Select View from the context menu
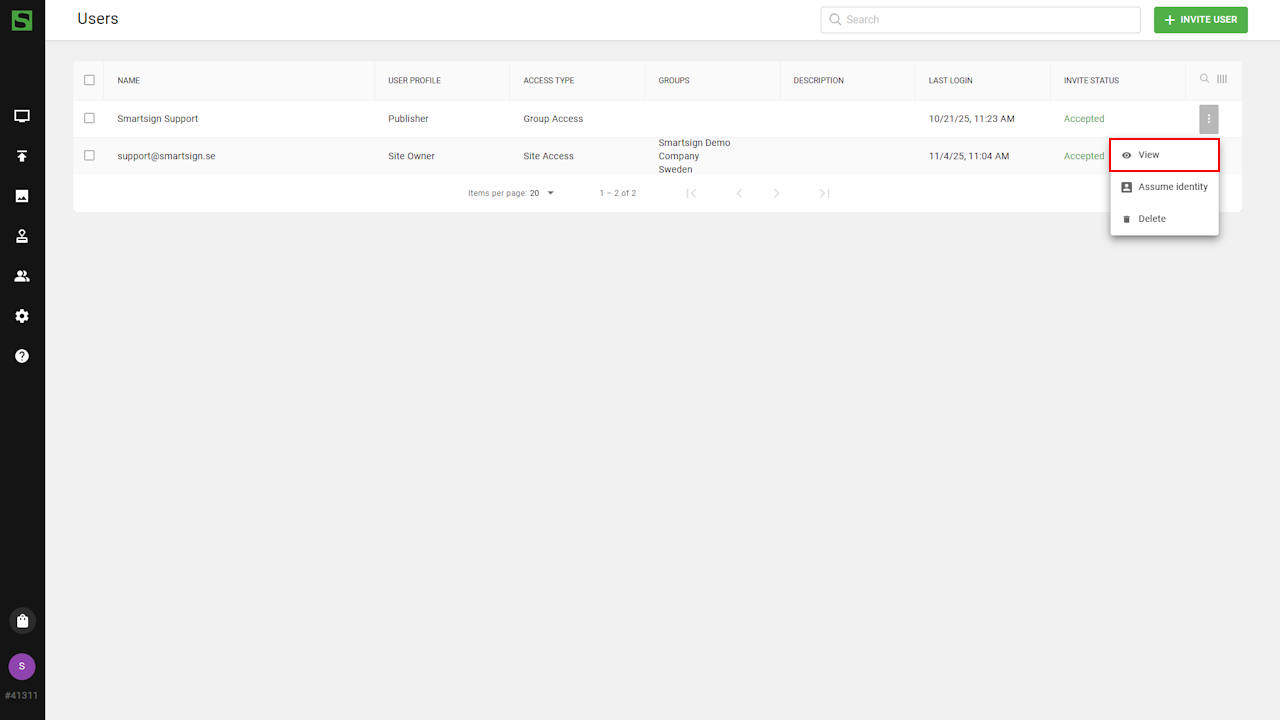 [1164, 155]
